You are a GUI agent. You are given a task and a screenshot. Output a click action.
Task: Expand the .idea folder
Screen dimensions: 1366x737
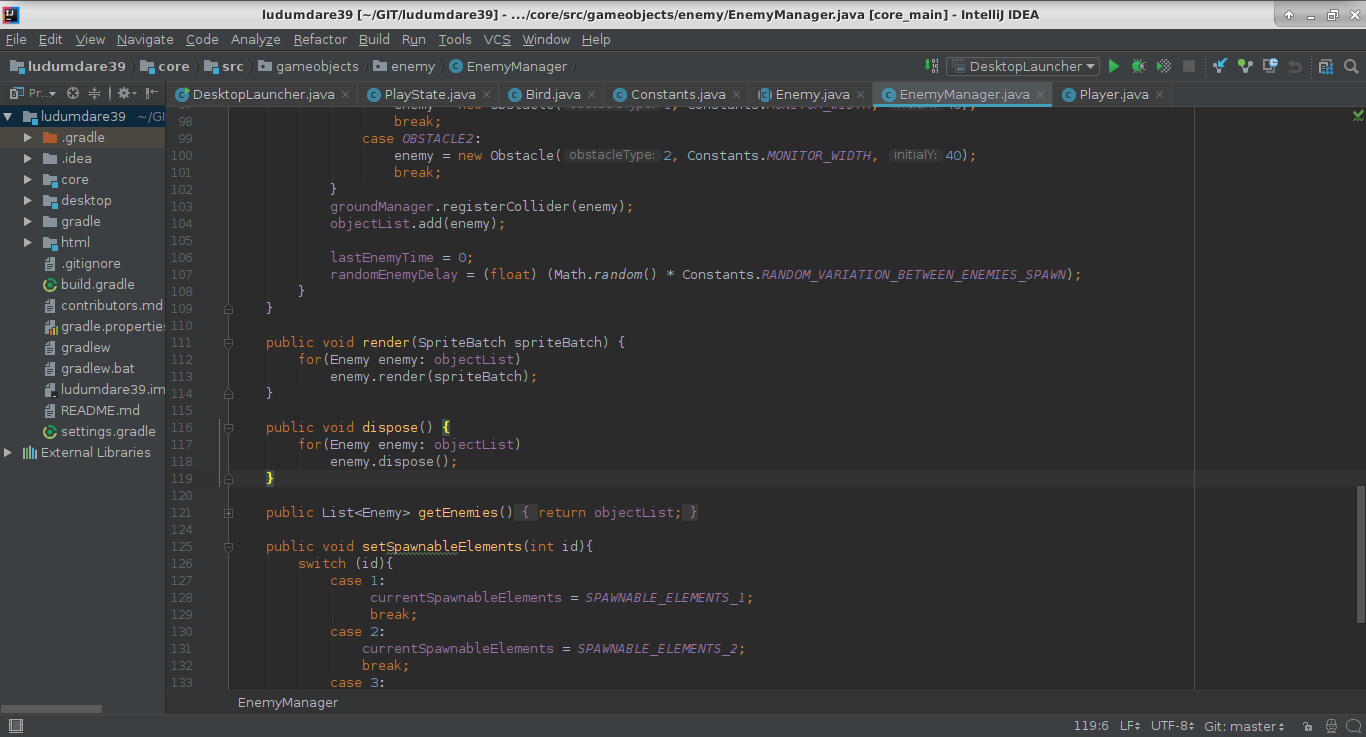point(28,159)
